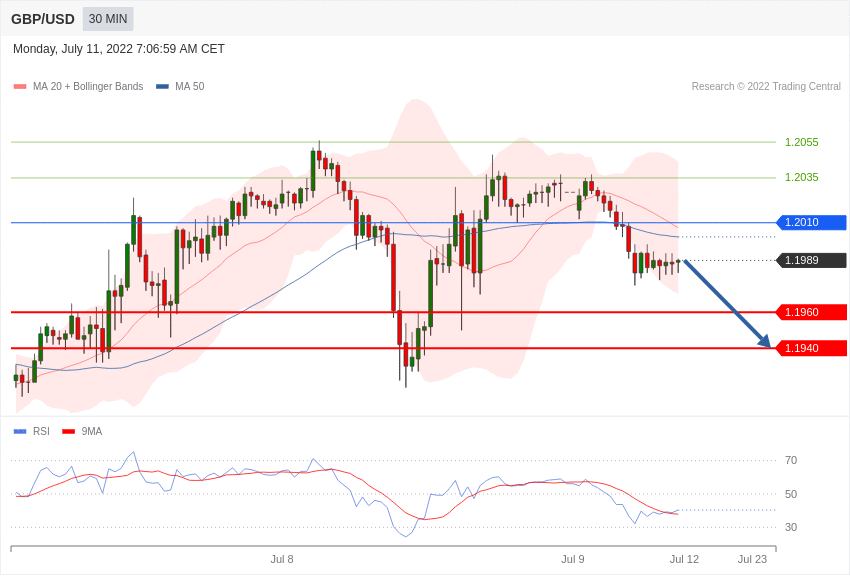The height and width of the screenshot is (576, 850).
Task: Select the red 1.1940 target price tag
Action: coord(811,349)
